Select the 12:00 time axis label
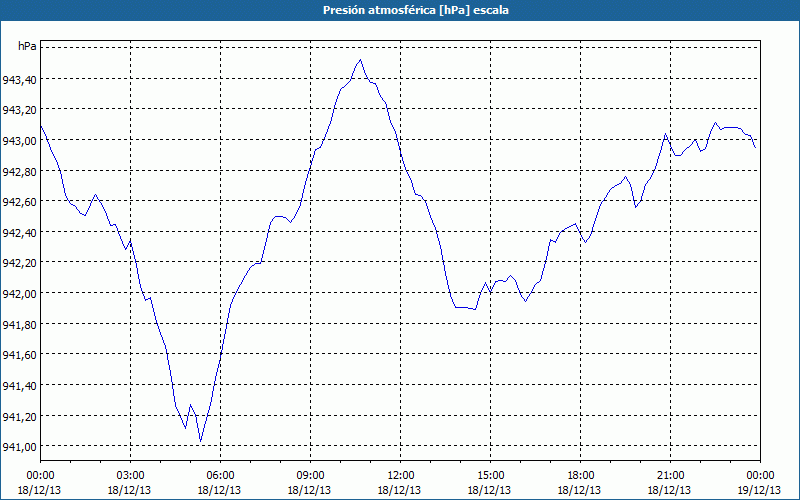The width and height of the screenshot is (800, 500). click(401, 476)
